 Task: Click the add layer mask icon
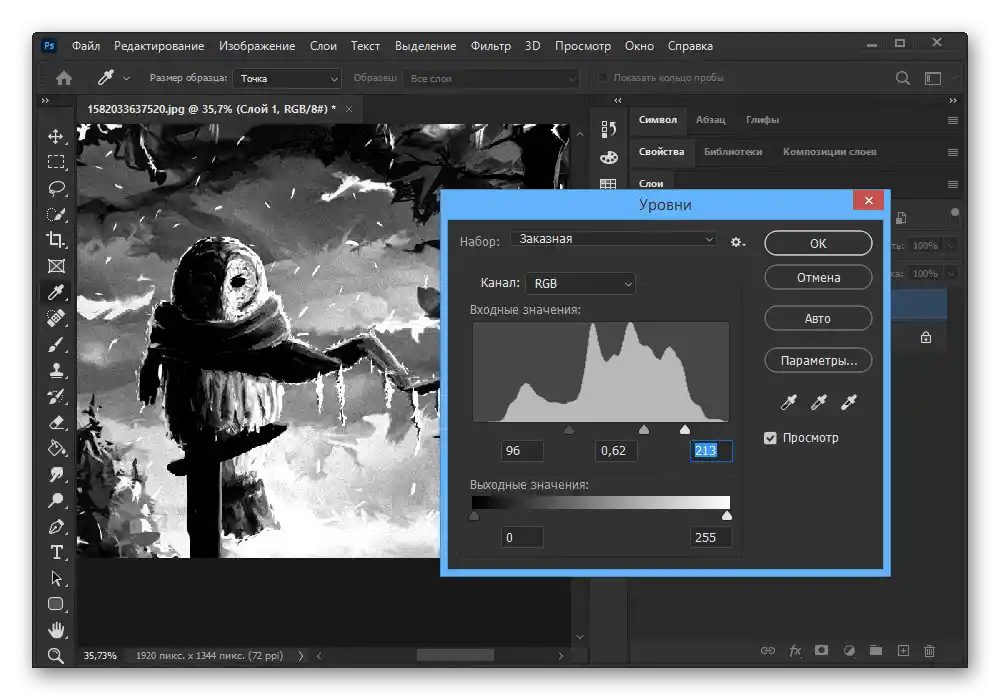(x=821, y=650)
